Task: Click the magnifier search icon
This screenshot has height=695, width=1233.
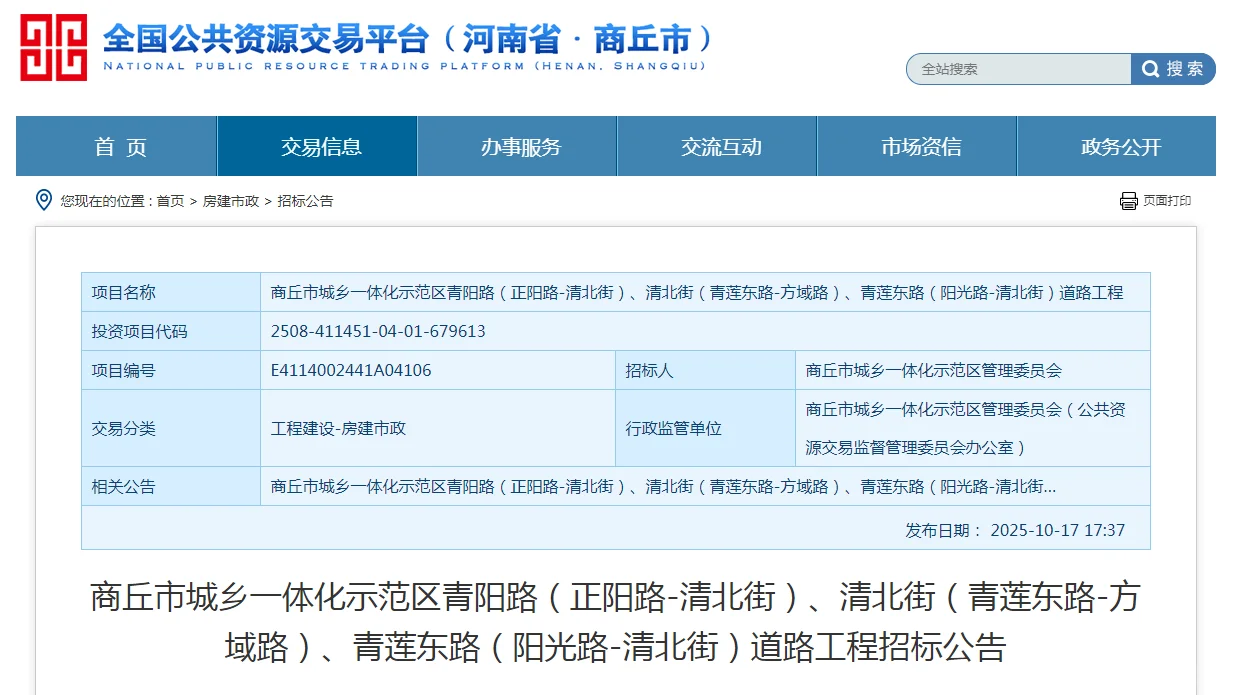Action: pyautogui.click(x=1150, y=69)
